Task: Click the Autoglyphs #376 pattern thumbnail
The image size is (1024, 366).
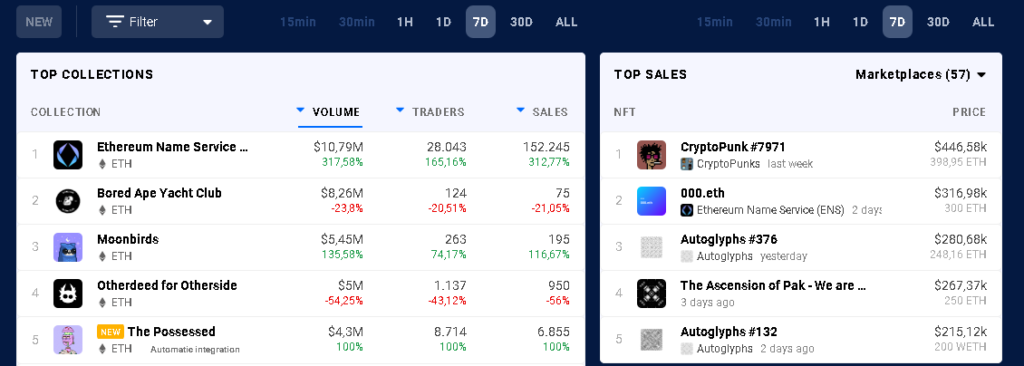Action: [x=651, y=247]
